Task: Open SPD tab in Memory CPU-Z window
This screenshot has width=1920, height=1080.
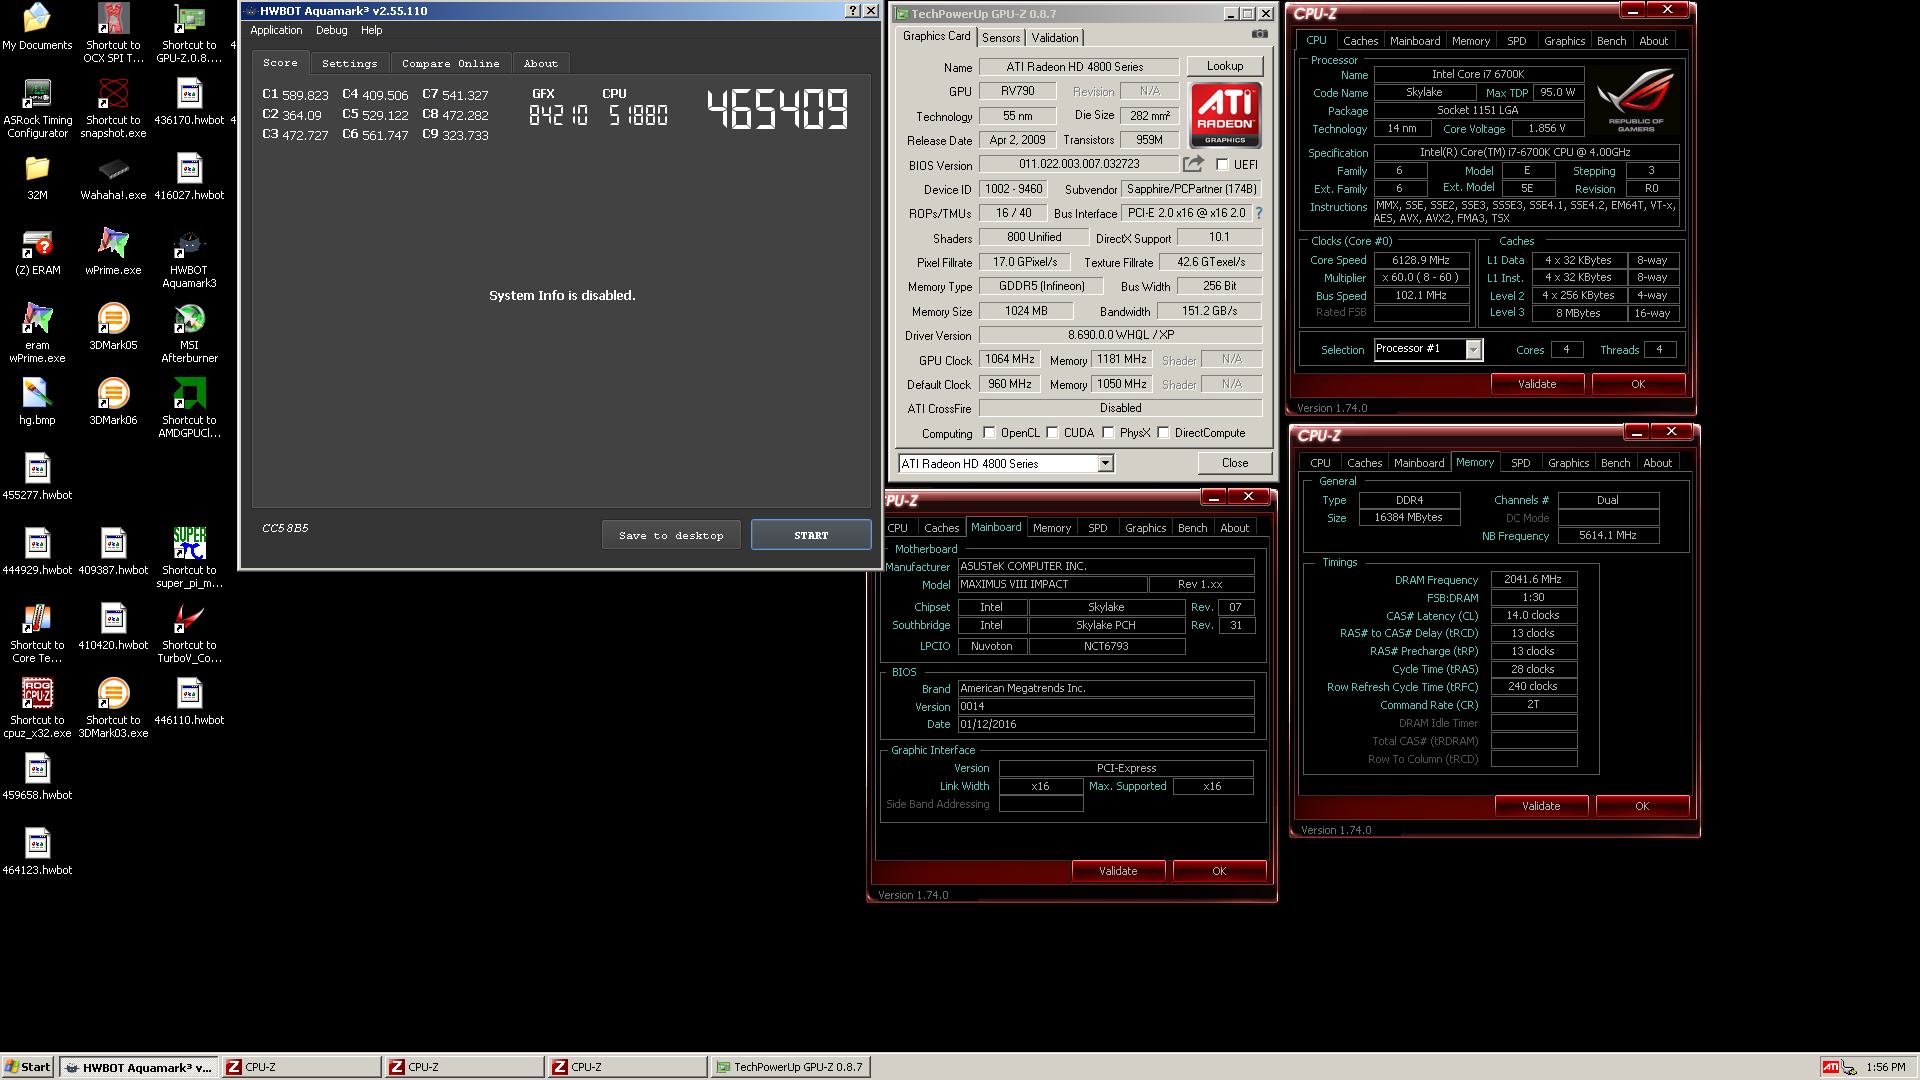Action: (1520, 463)
